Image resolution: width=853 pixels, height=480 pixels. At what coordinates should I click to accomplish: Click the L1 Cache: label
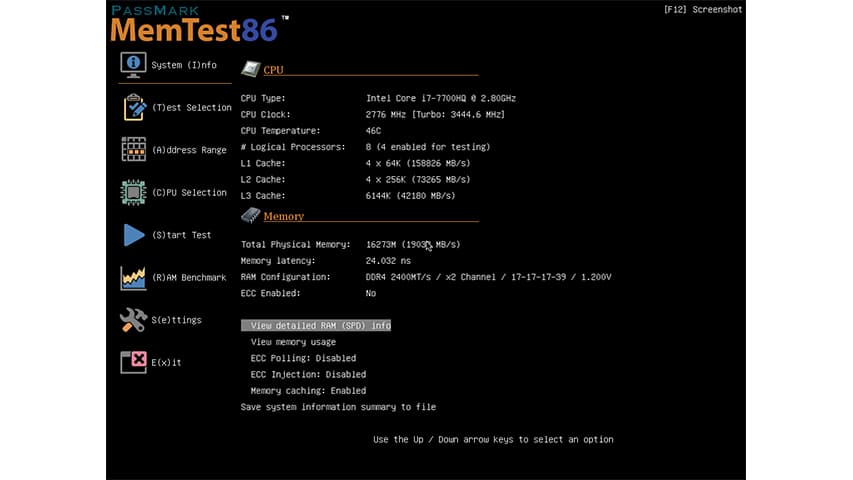[x=263, y=163]
